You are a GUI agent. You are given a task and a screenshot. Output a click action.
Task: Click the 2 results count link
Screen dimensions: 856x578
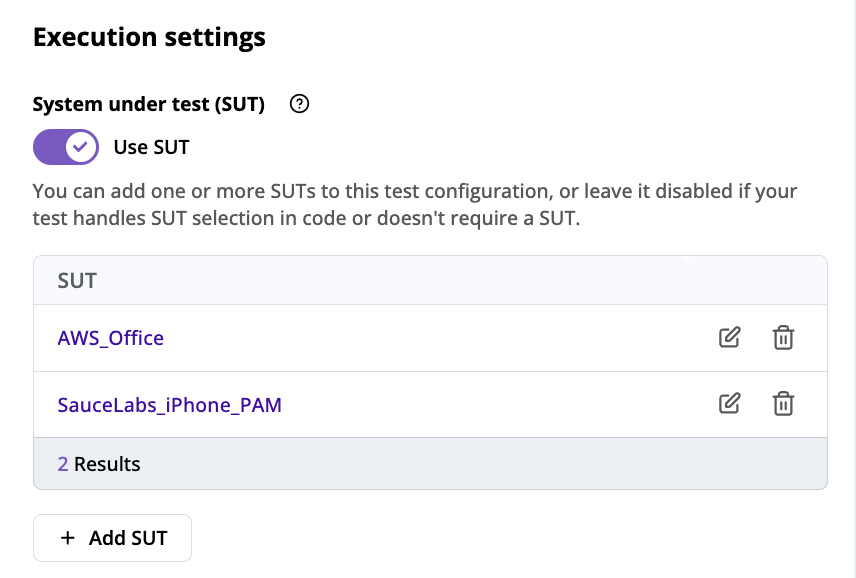pos(61,463)
